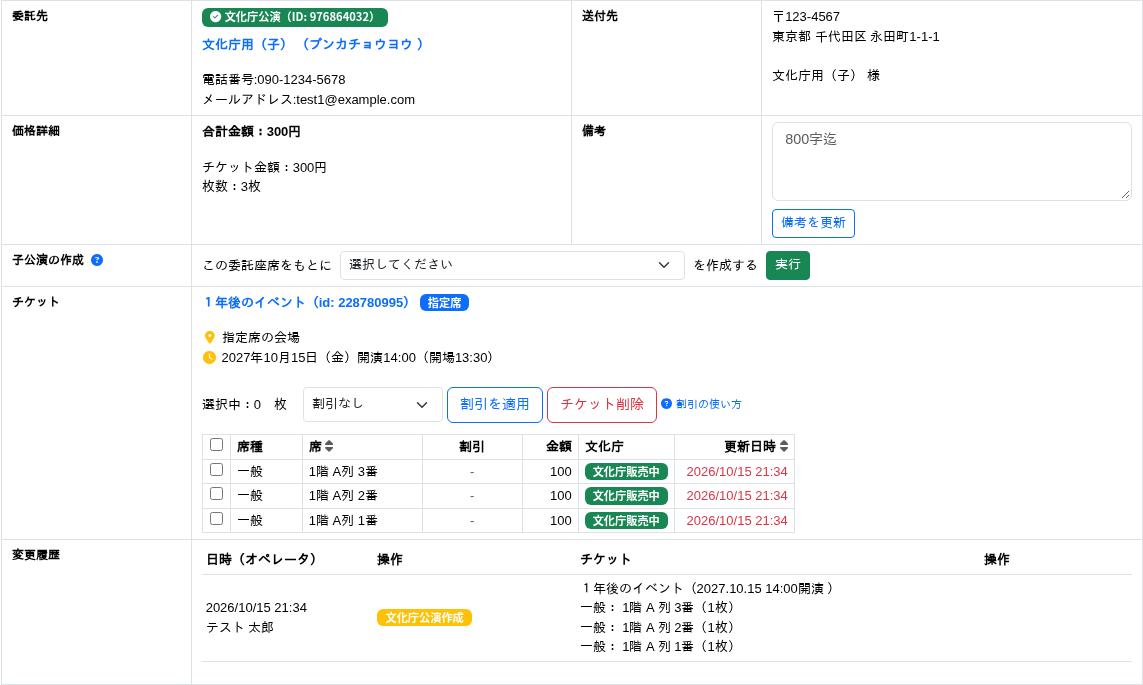Click the 実行 button
Viewport: 1143px width, 685px height.
(787, 265)
